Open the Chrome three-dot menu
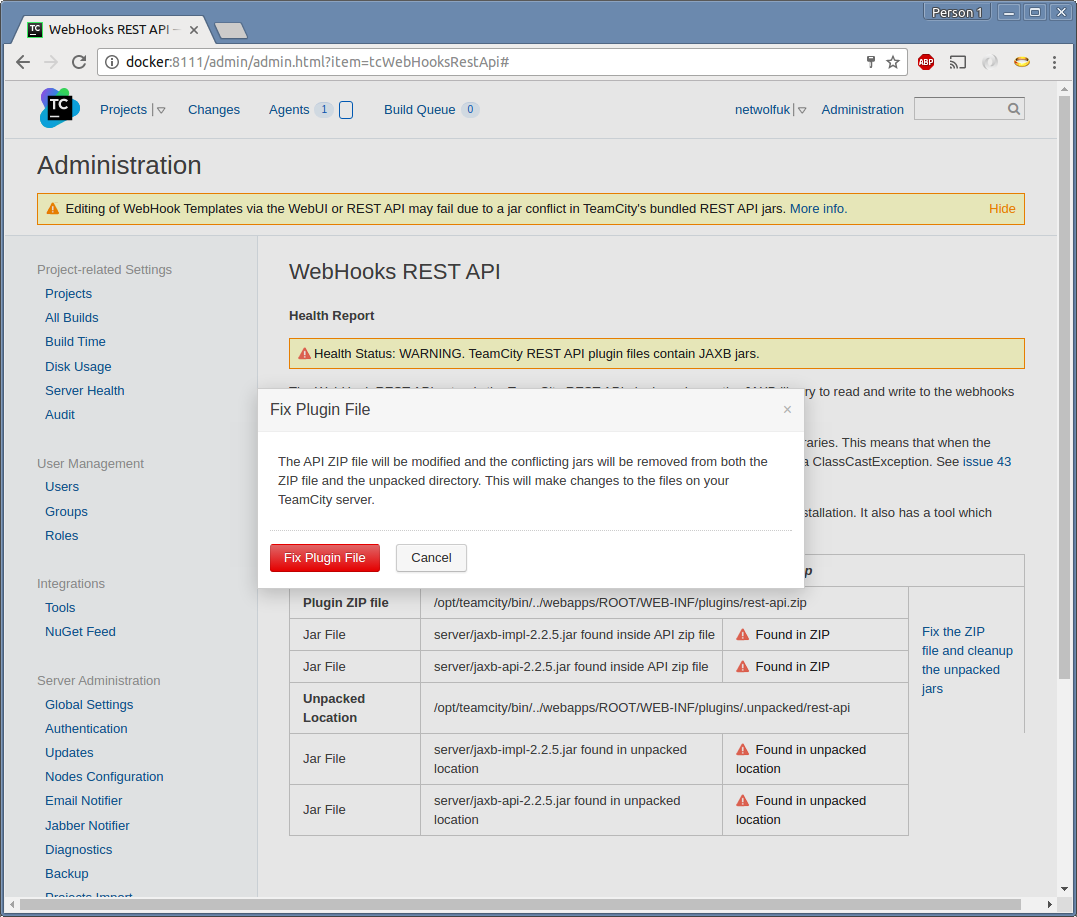 [1054, 62]
